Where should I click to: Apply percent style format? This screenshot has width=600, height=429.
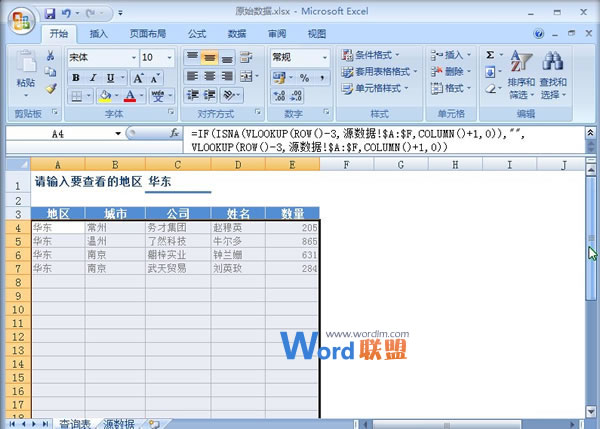click(x=305, y=78)
